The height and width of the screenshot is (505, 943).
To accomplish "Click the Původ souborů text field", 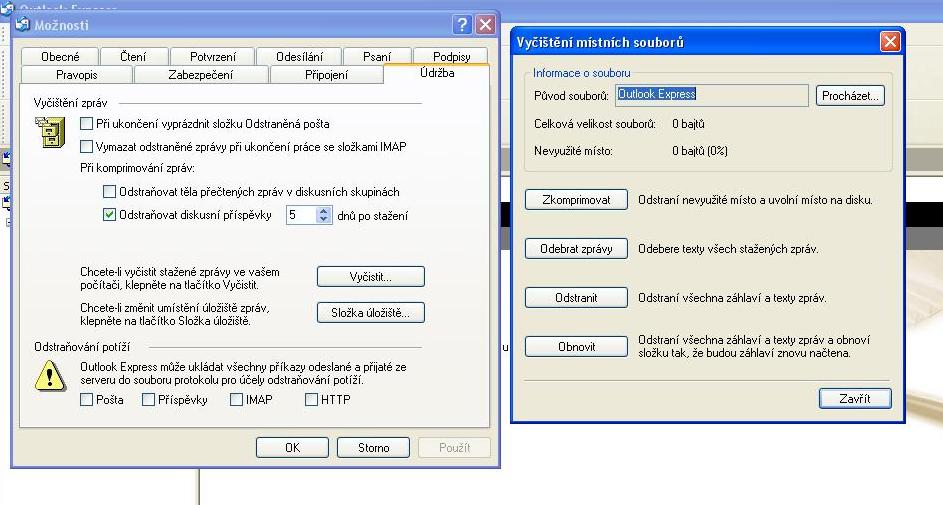I will (712, 95).
